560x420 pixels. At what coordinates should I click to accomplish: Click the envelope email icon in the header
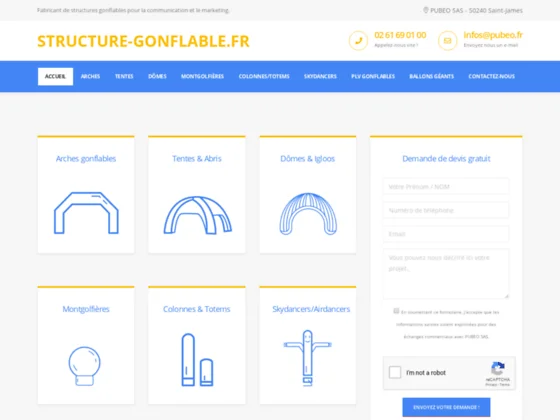pyautogui.click(x=448, y=41)
